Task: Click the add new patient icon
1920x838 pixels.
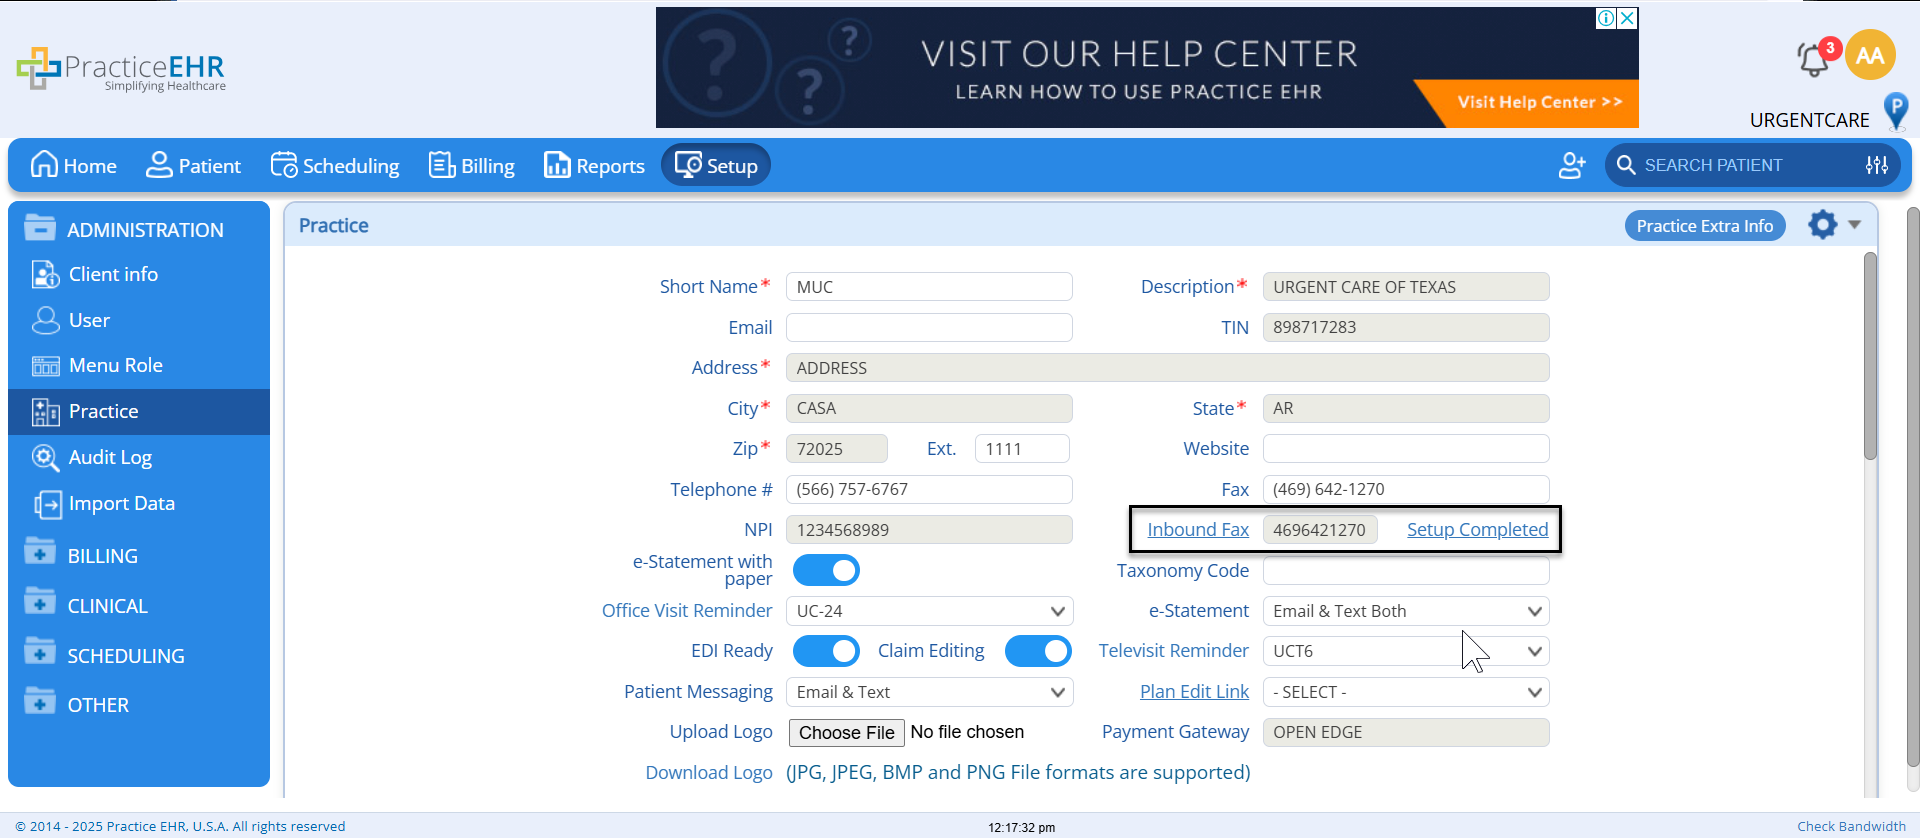Action: click(x=1572, y=165)
